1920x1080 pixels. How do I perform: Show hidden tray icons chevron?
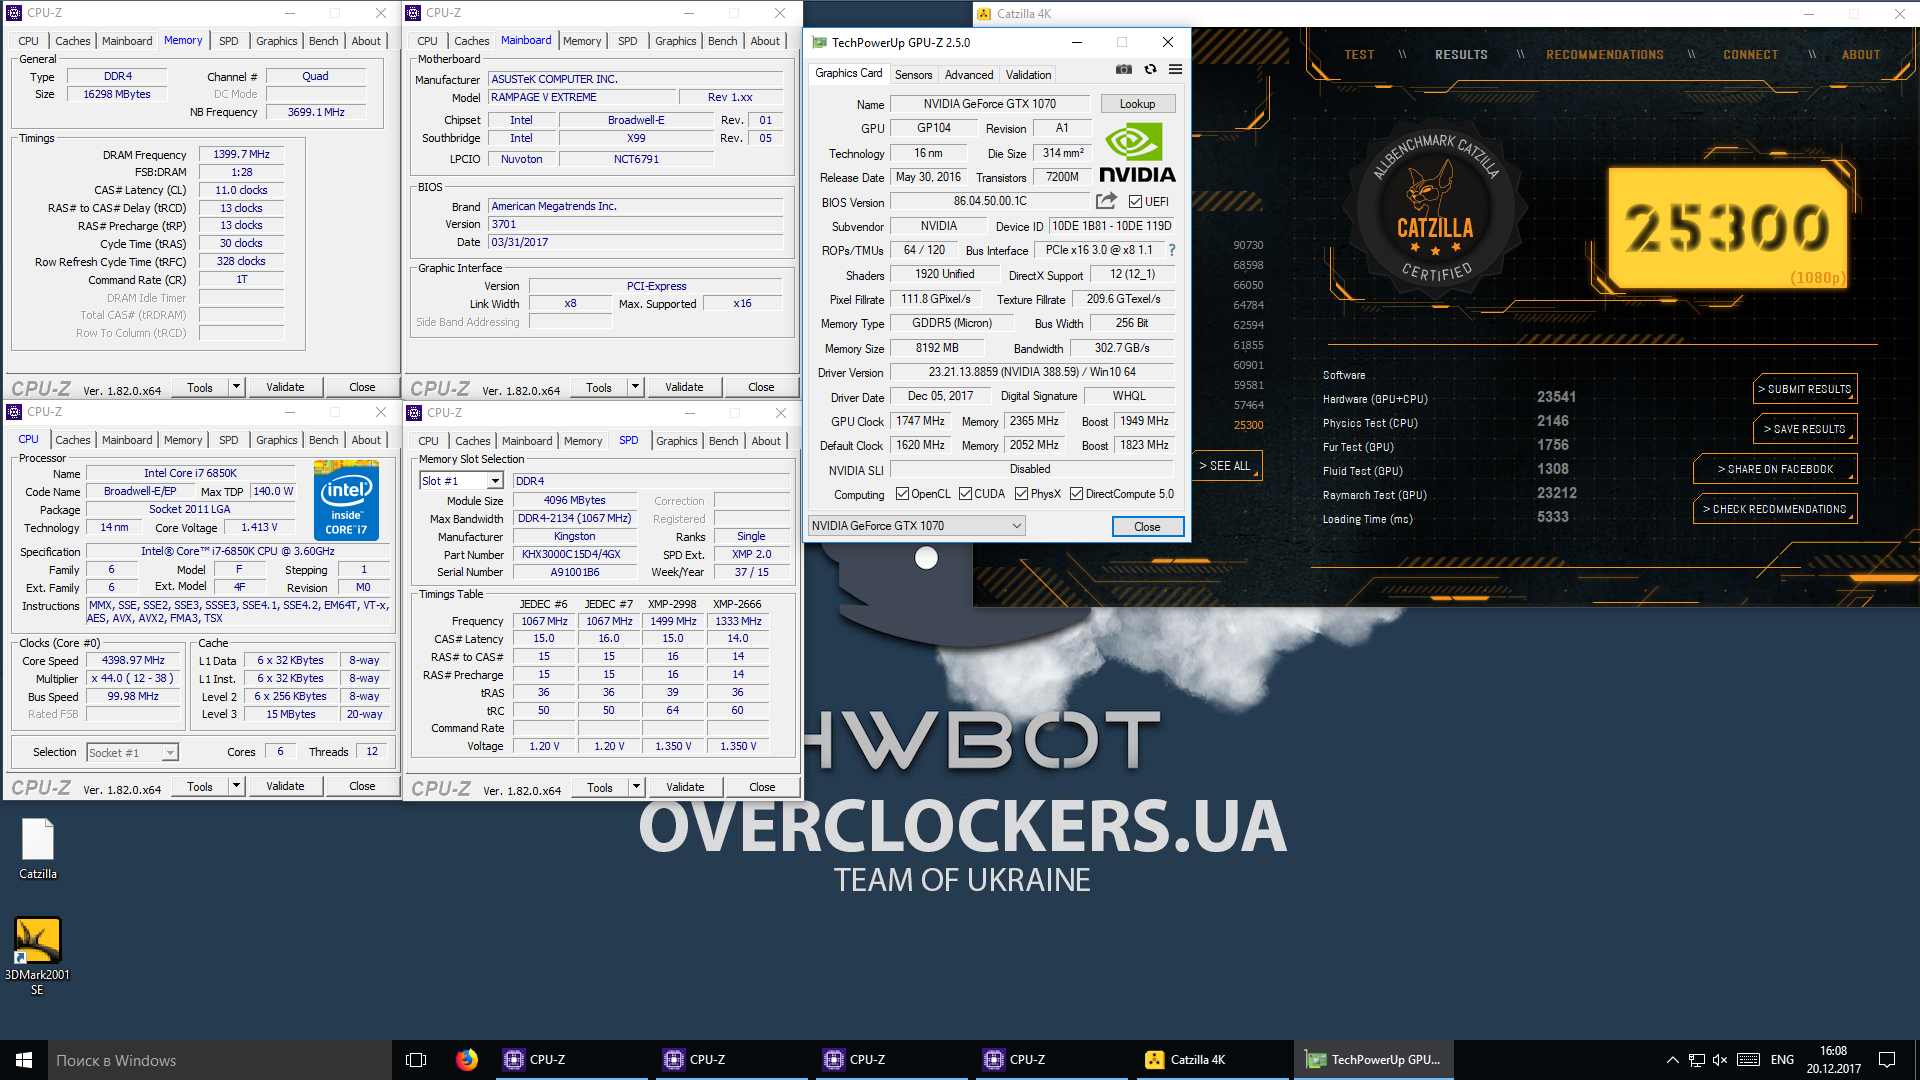coord(1672,1060)
